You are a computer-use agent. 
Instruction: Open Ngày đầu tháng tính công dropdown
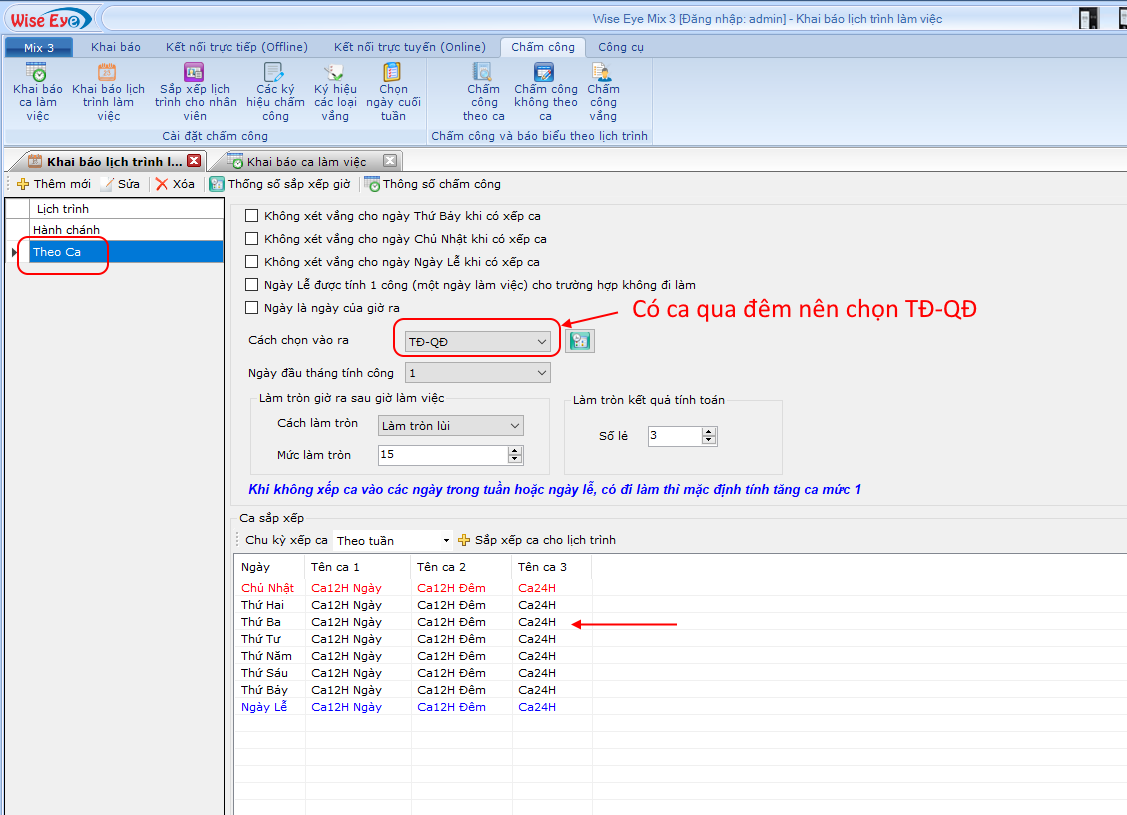point(541,373)
